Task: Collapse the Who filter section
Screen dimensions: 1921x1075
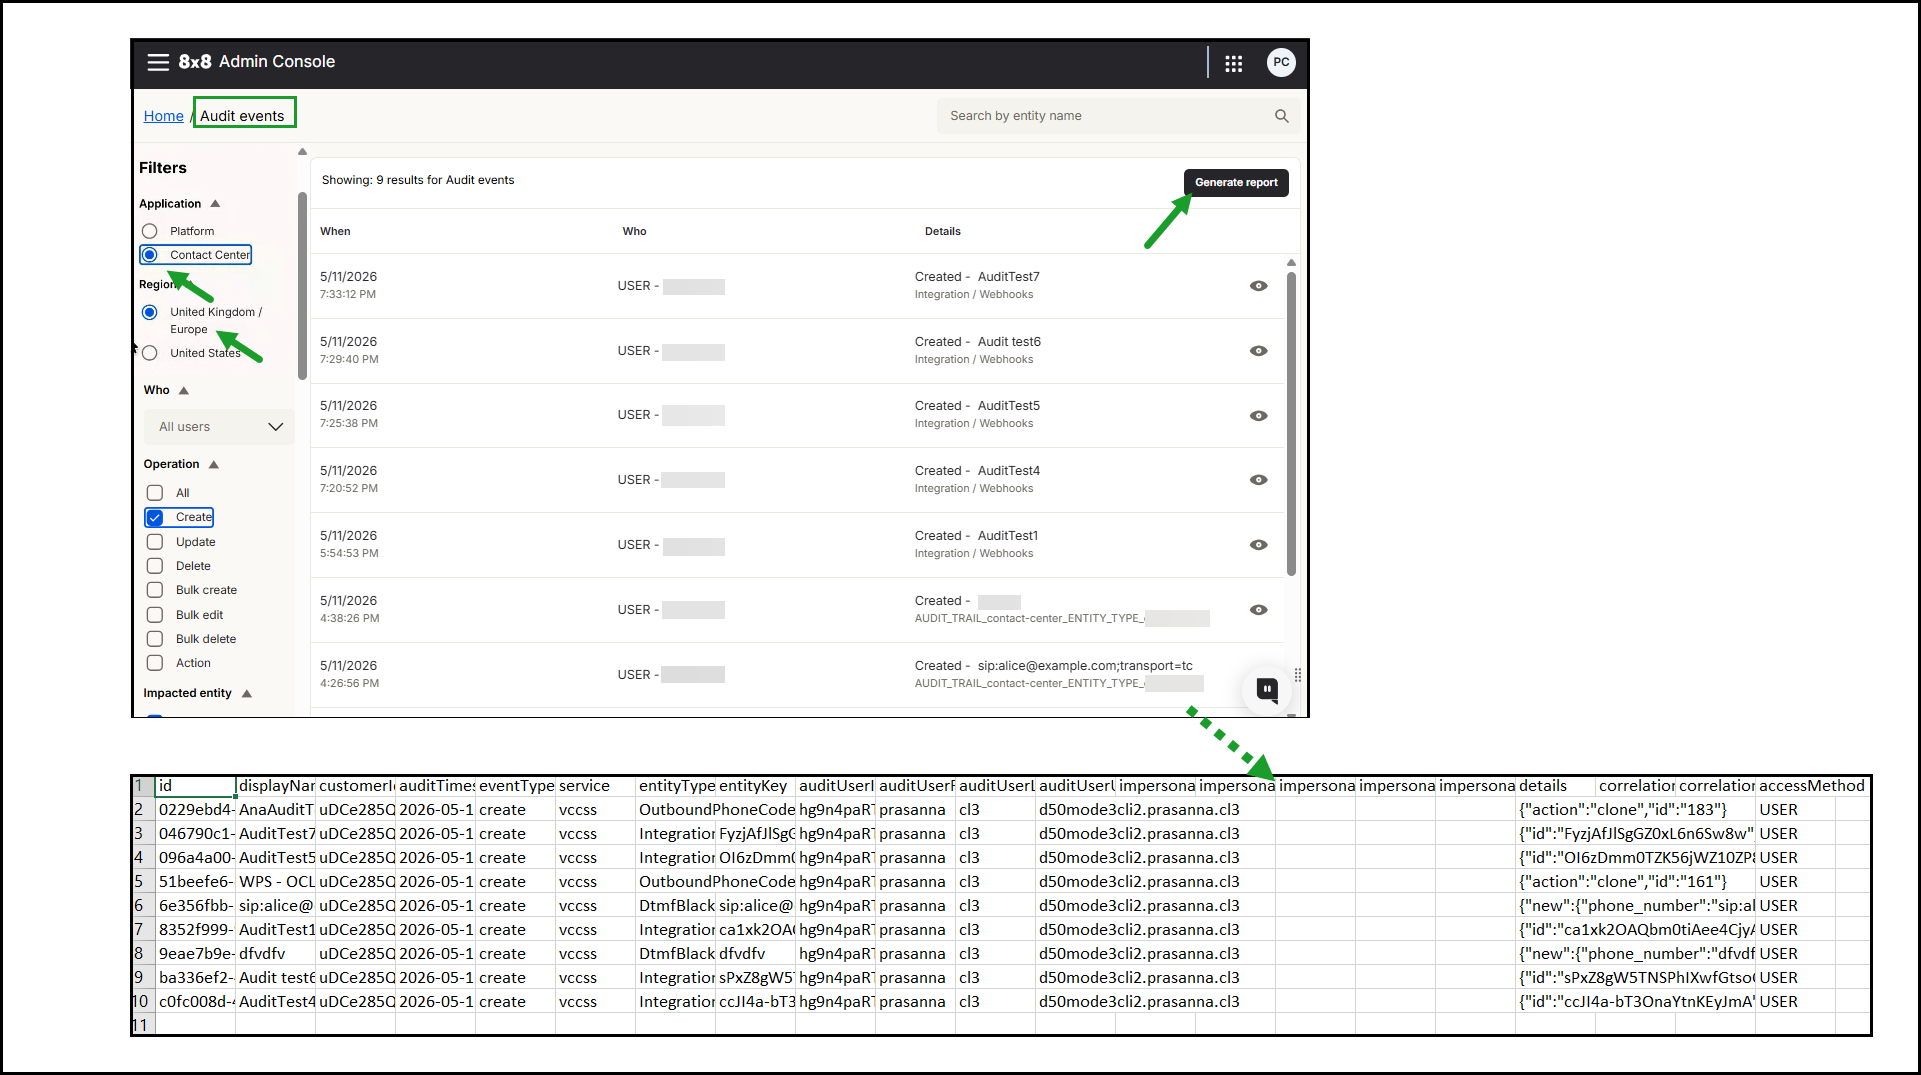Action: tap(184, 391)
